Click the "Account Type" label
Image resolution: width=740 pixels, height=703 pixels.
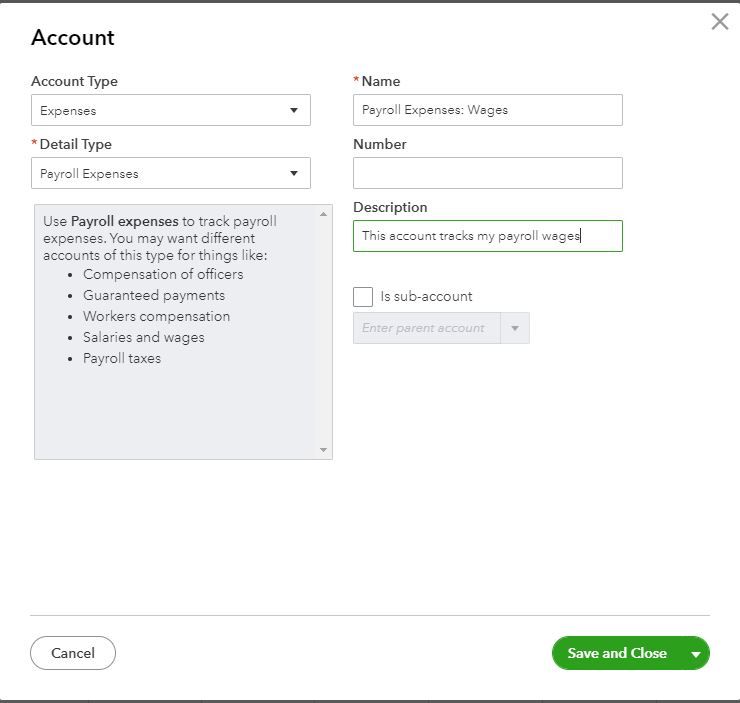coord(75,81)
